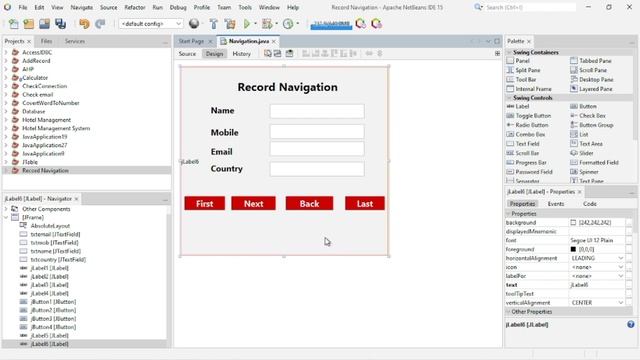Expand Other Components in Navigator
This screenshot has height=360, width=640.
click(x=6, y=209)
